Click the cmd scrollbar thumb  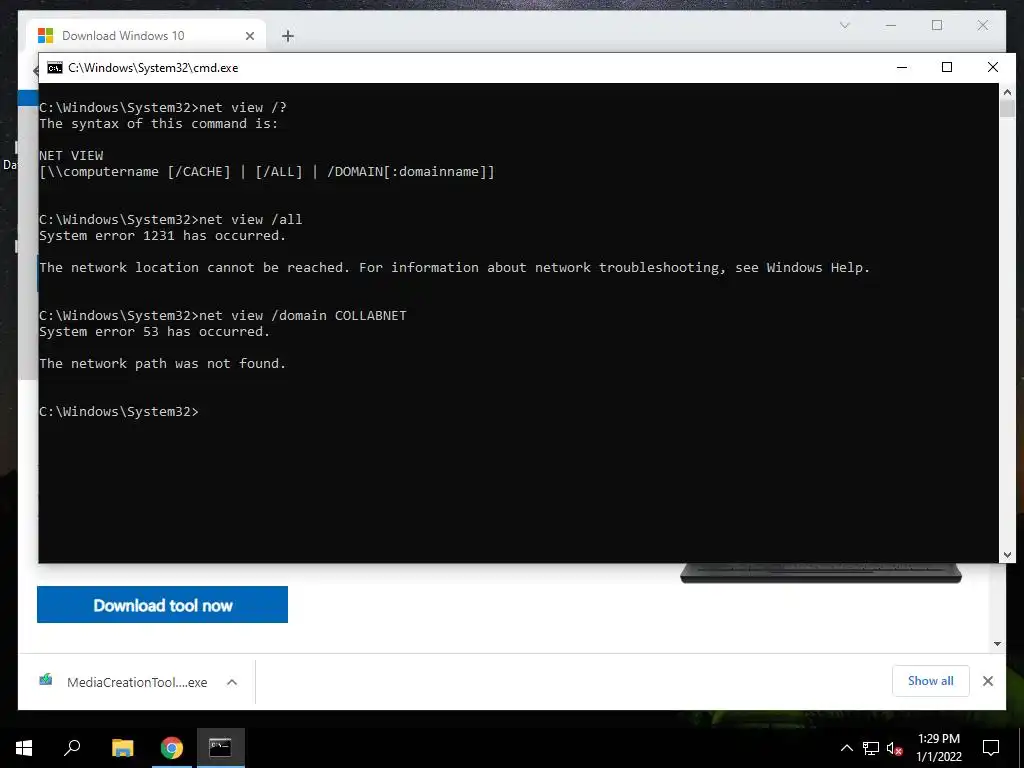pyautogui.click(x=1007, y=108)
